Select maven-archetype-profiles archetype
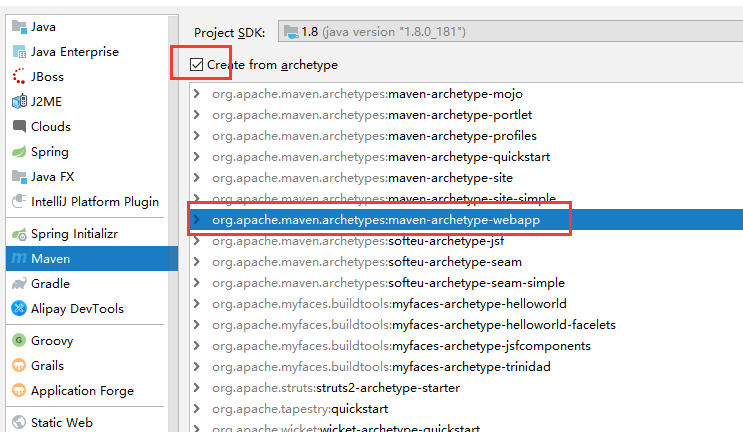The width and height of the screenshot is (743, 432). pos(374,135)
